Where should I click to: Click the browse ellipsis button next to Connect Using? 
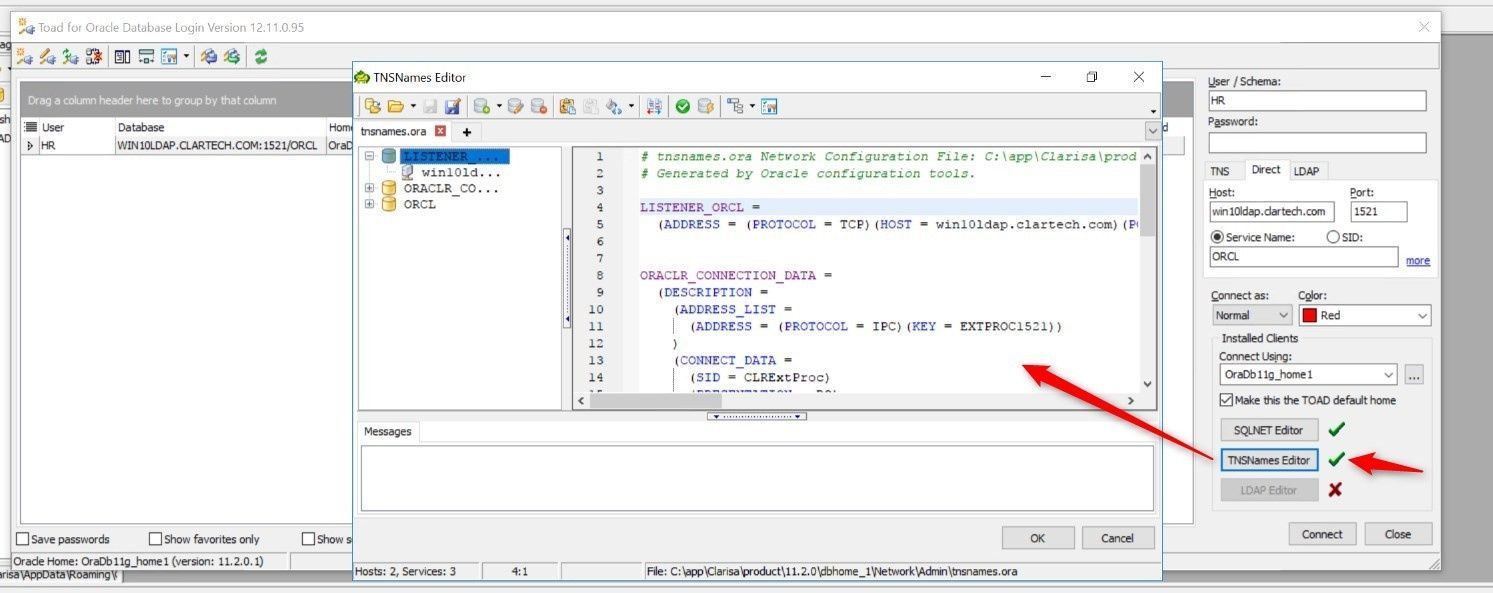(1413, 375)
